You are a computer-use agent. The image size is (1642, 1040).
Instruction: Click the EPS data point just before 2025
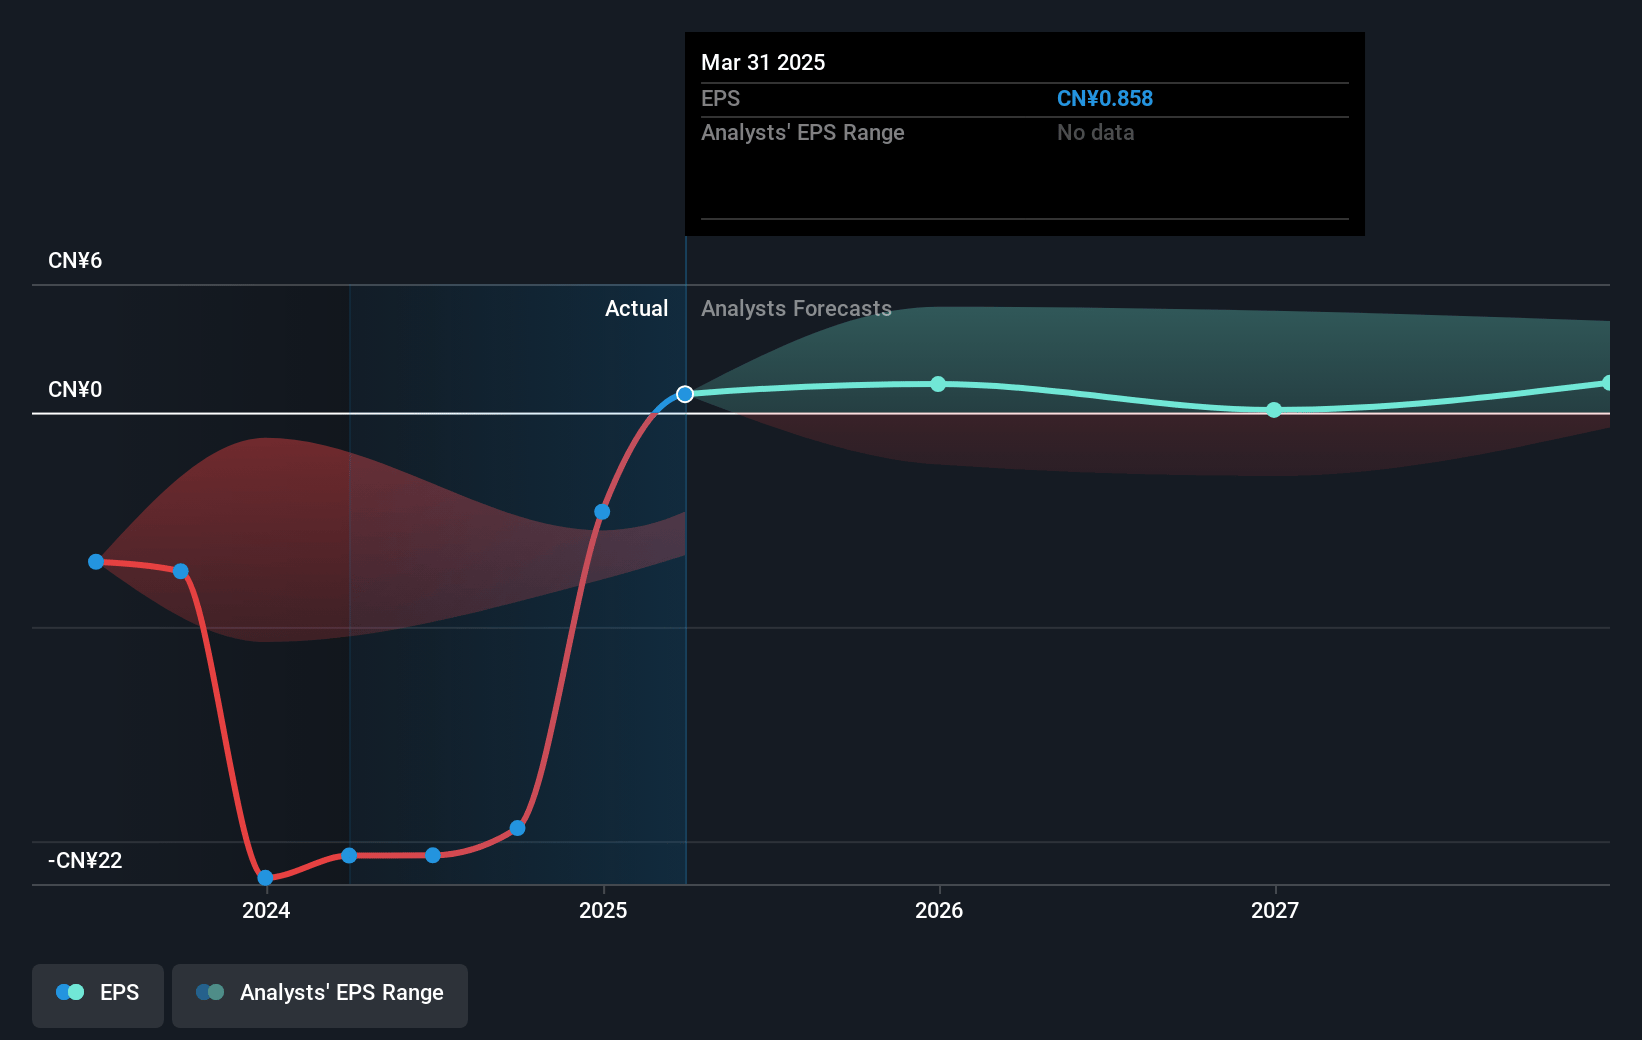[517, 828]
